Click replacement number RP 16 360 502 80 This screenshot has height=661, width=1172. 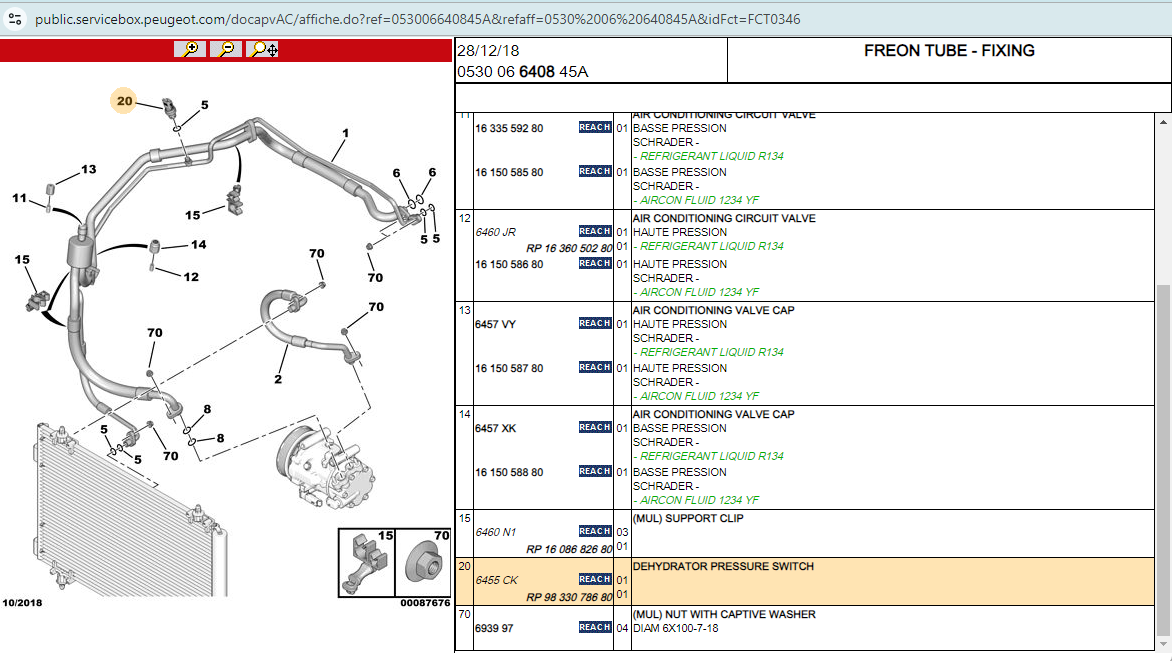click(x=569, y=248)
